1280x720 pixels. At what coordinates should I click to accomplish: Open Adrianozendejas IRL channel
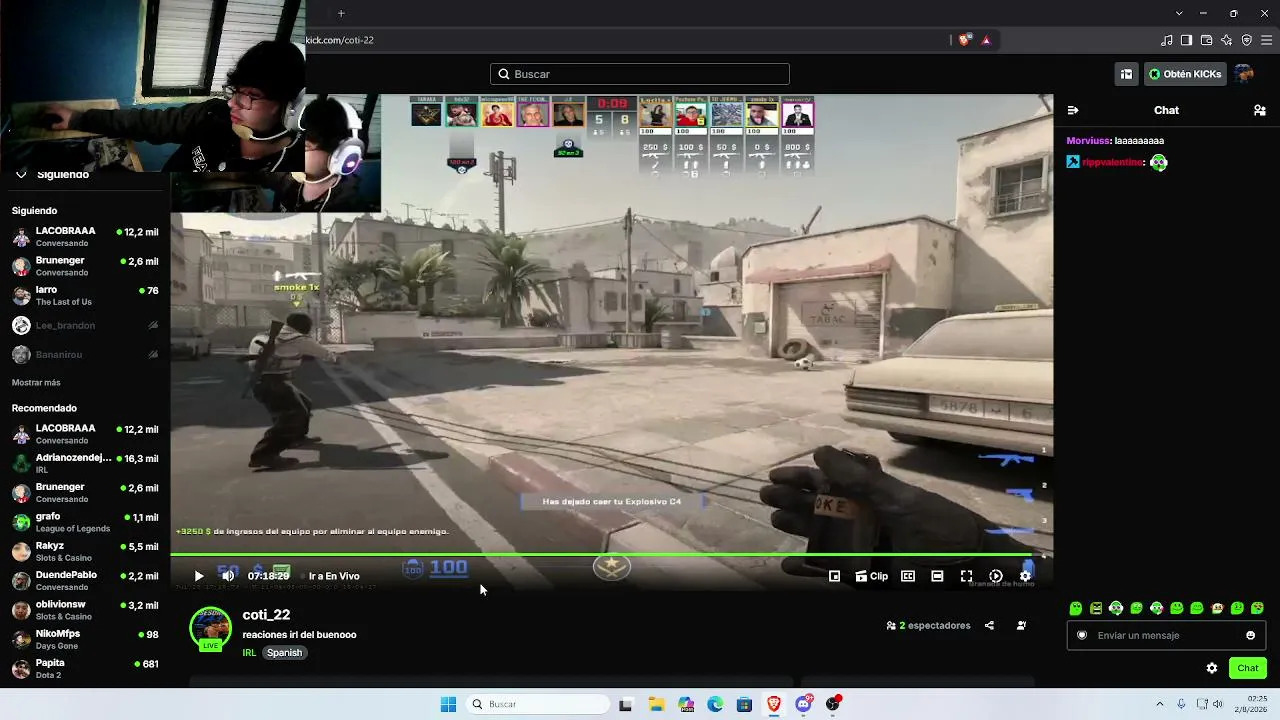click(85, 463)
